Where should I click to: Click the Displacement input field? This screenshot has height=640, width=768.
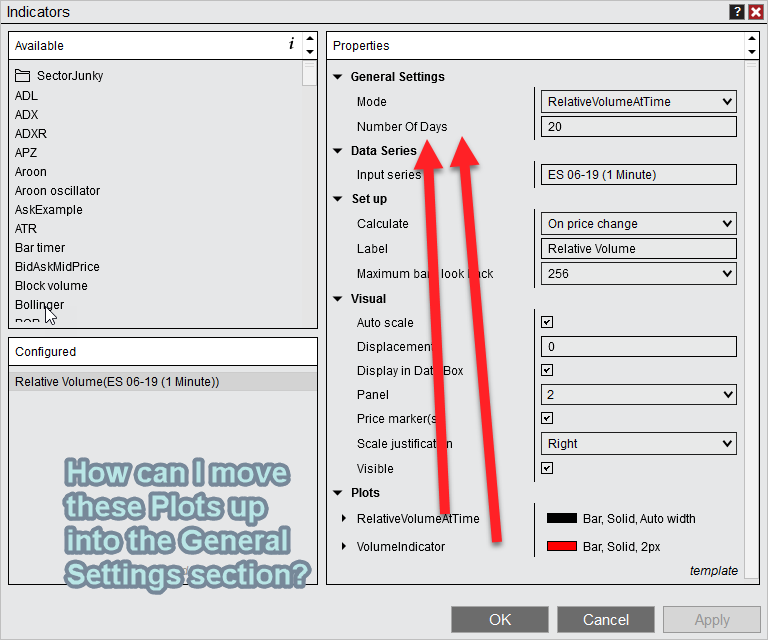(x=639, y=347)
